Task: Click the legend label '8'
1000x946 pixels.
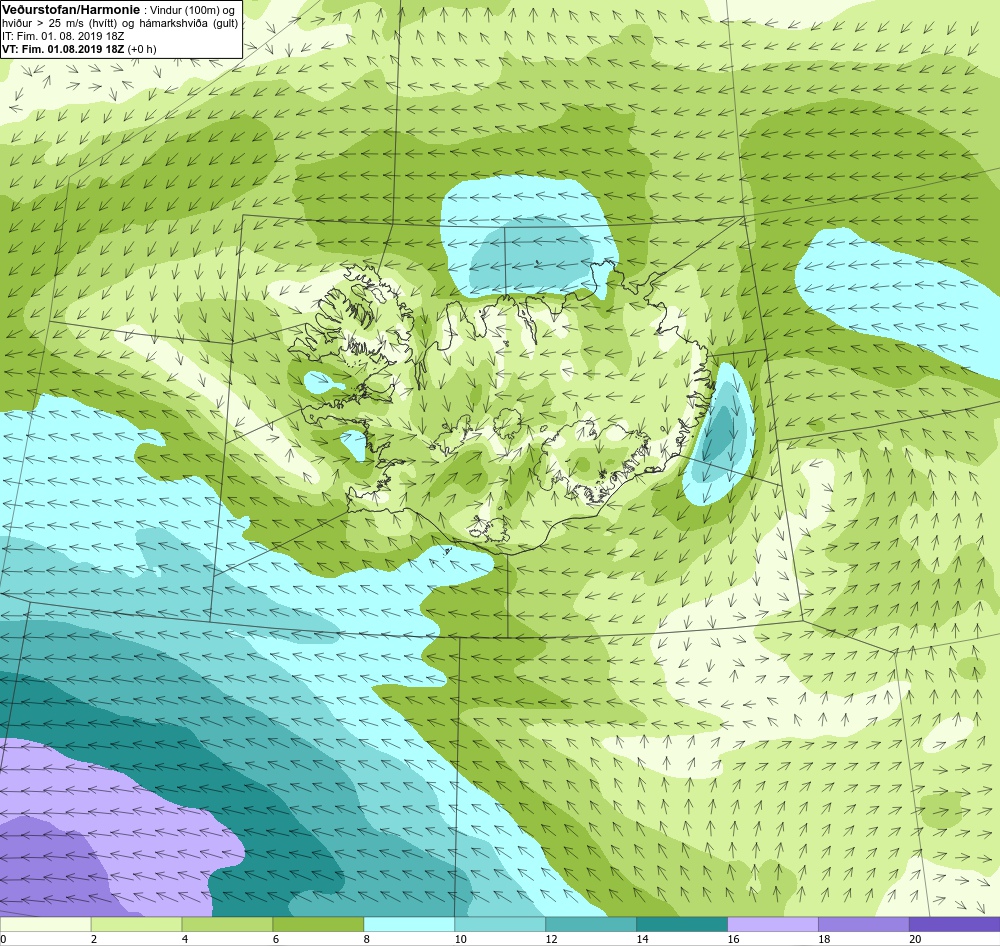Action: pyautogui.click(x=366, y=939)
